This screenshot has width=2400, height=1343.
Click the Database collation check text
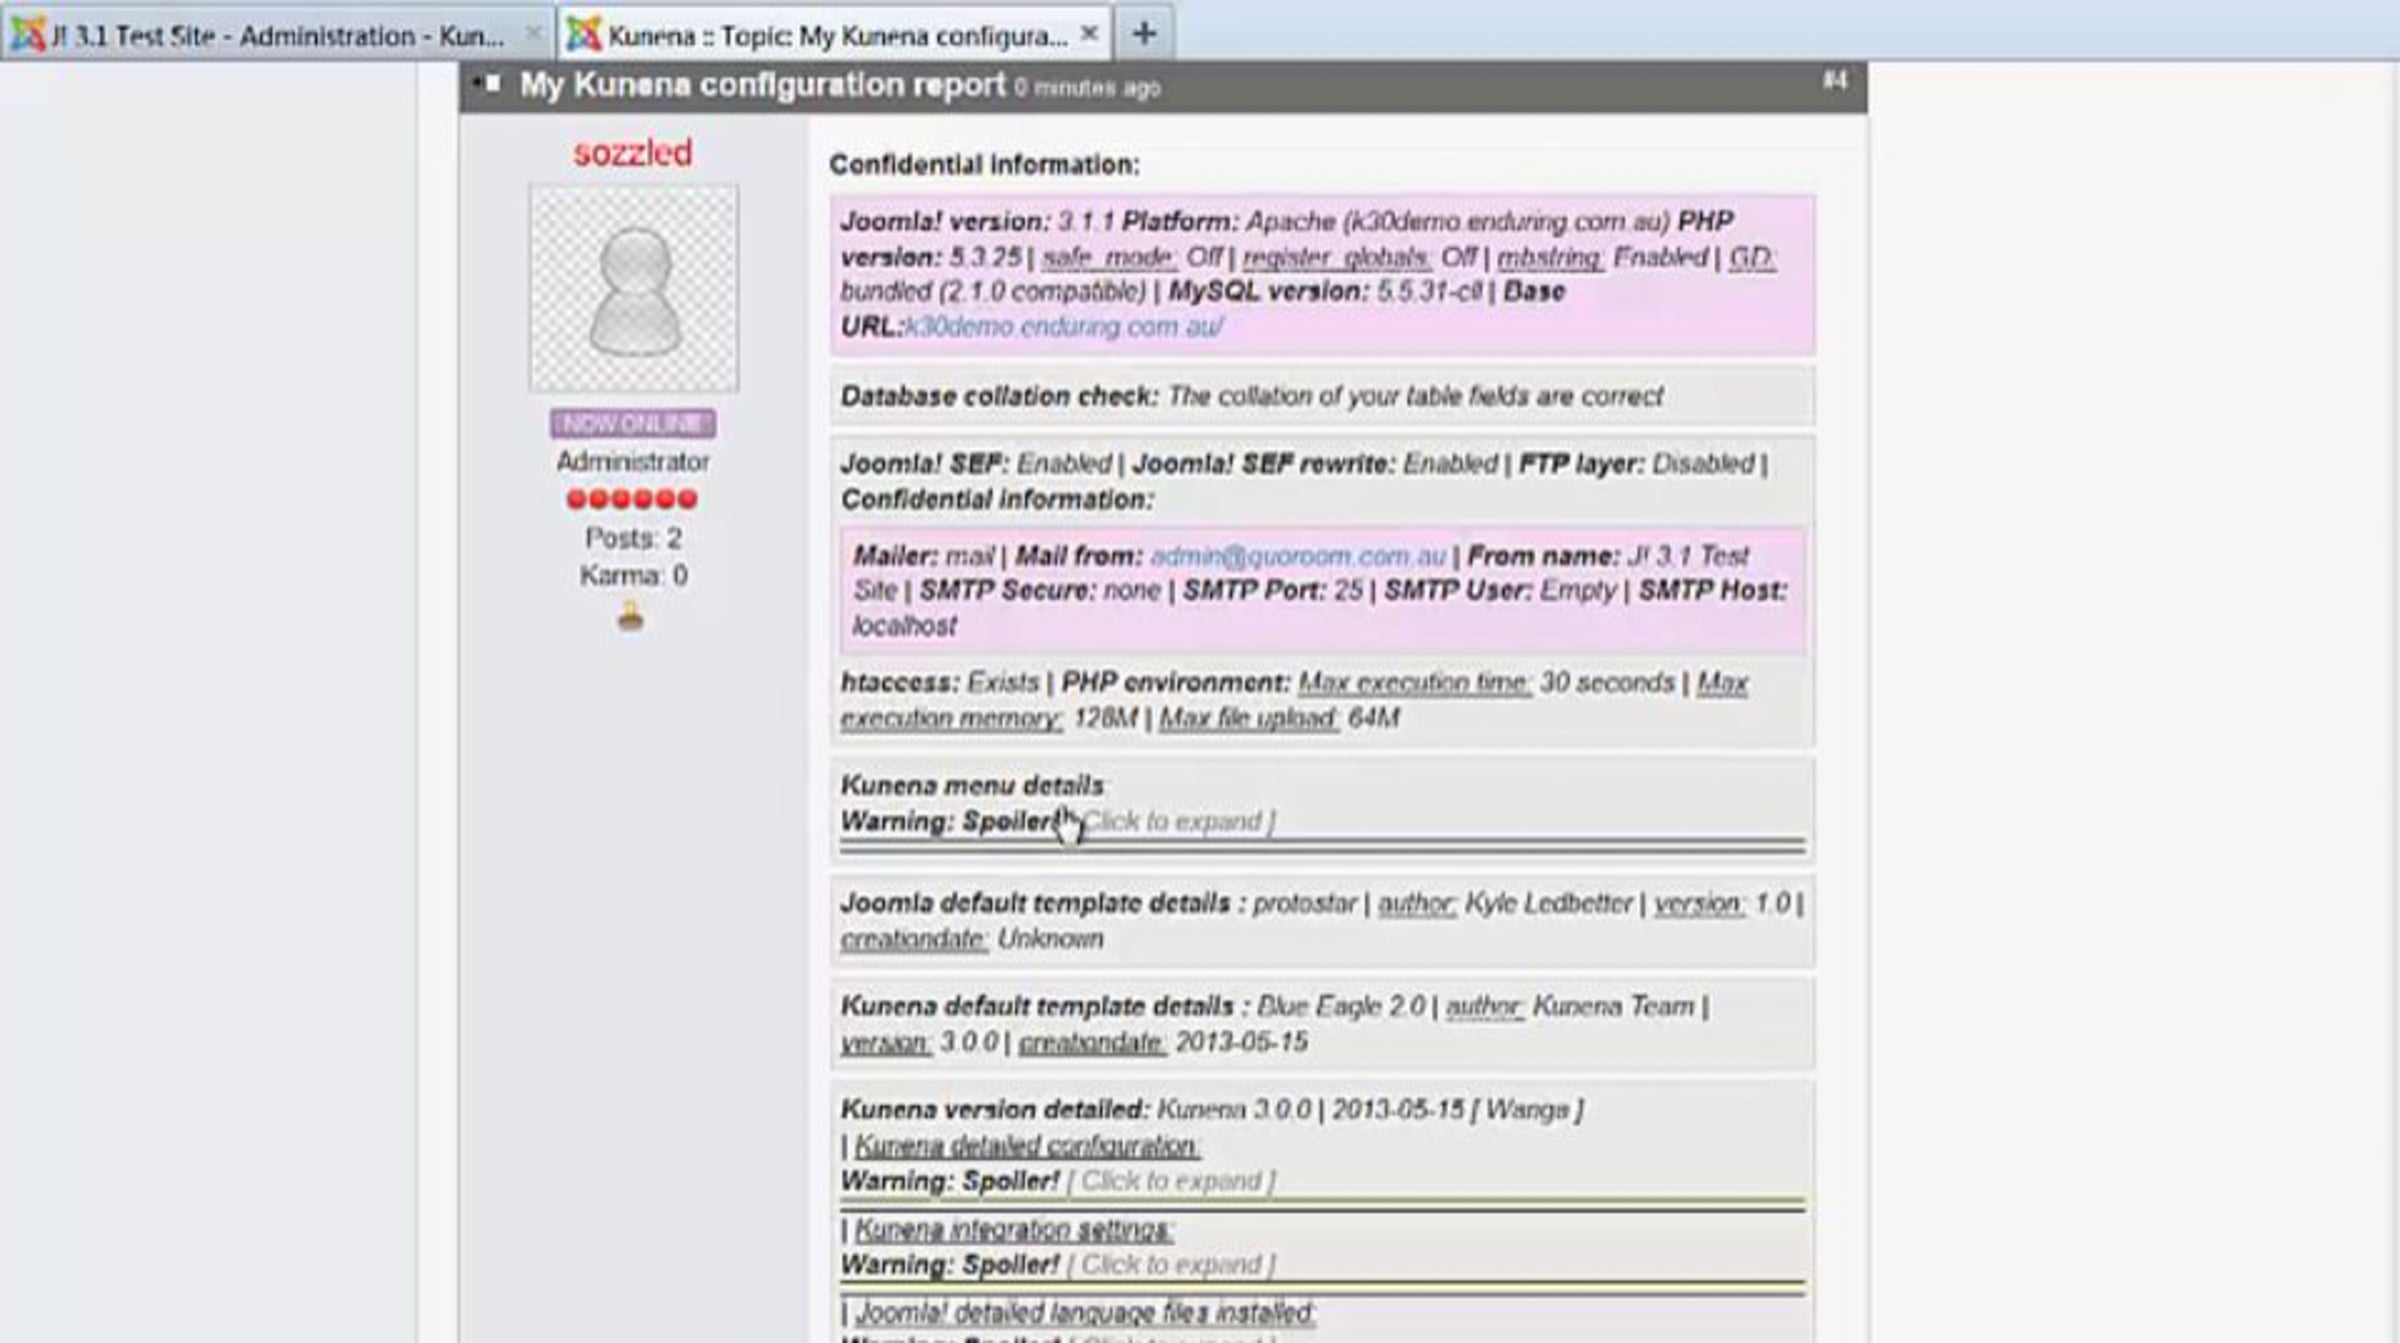1000,396
